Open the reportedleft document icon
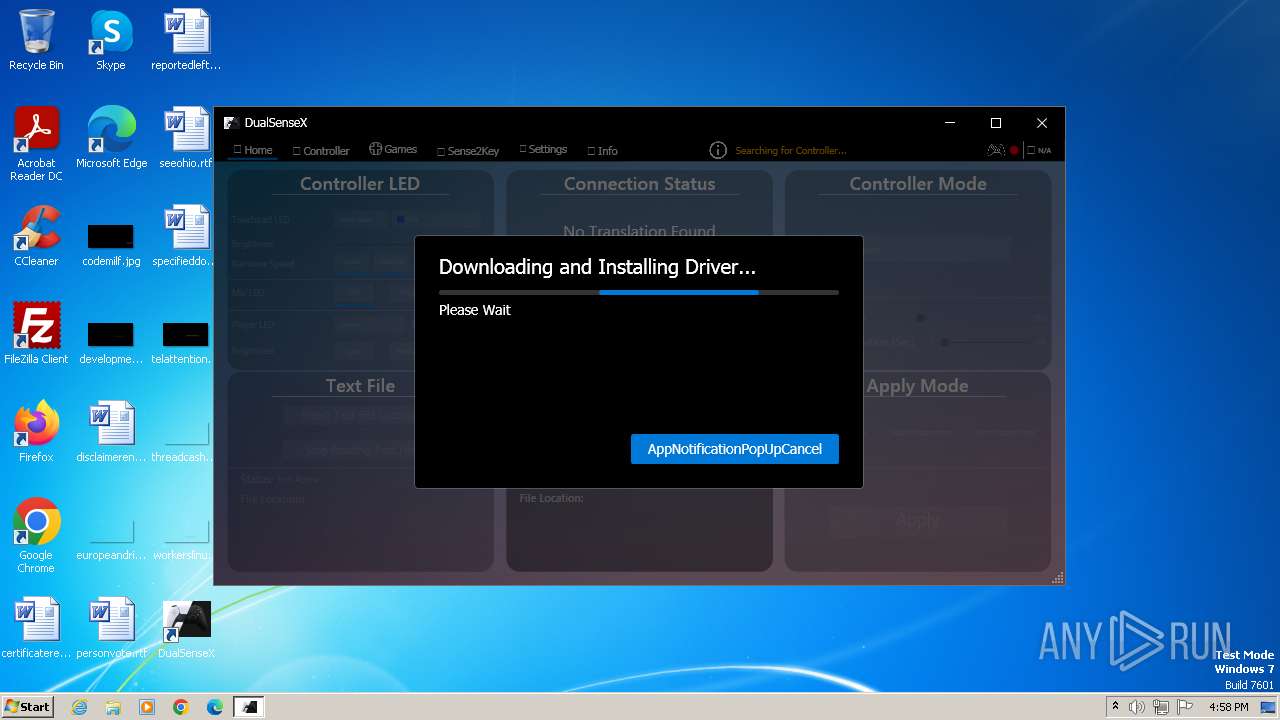 [x=186, y=40]
